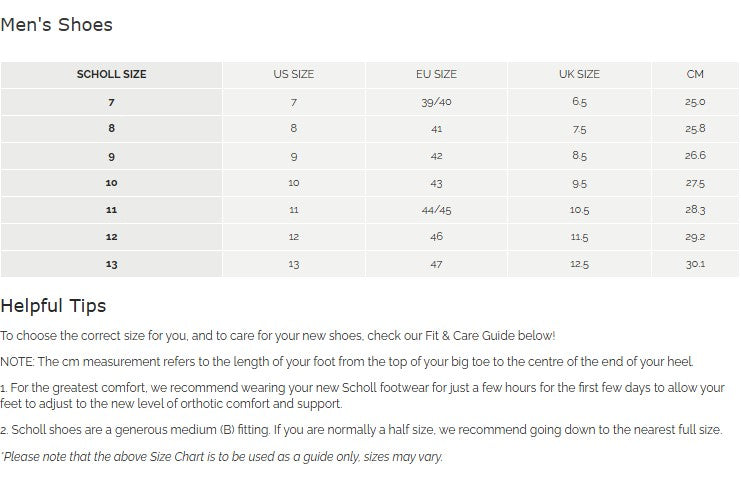The width and height of the screenshot is (741, 480).
Task: Click the EU SIZE column header
Action: point(436,75)
